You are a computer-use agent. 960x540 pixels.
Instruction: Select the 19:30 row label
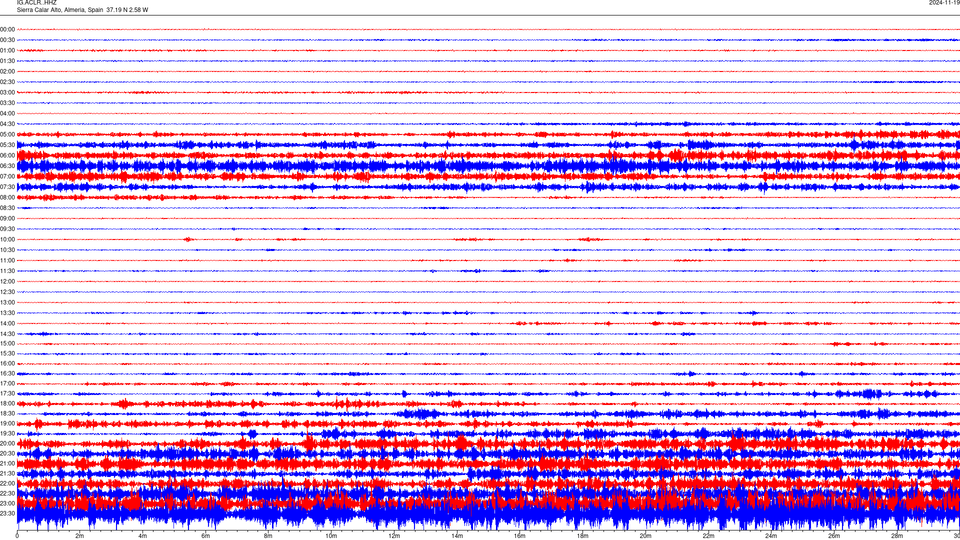tap(7, 433)
